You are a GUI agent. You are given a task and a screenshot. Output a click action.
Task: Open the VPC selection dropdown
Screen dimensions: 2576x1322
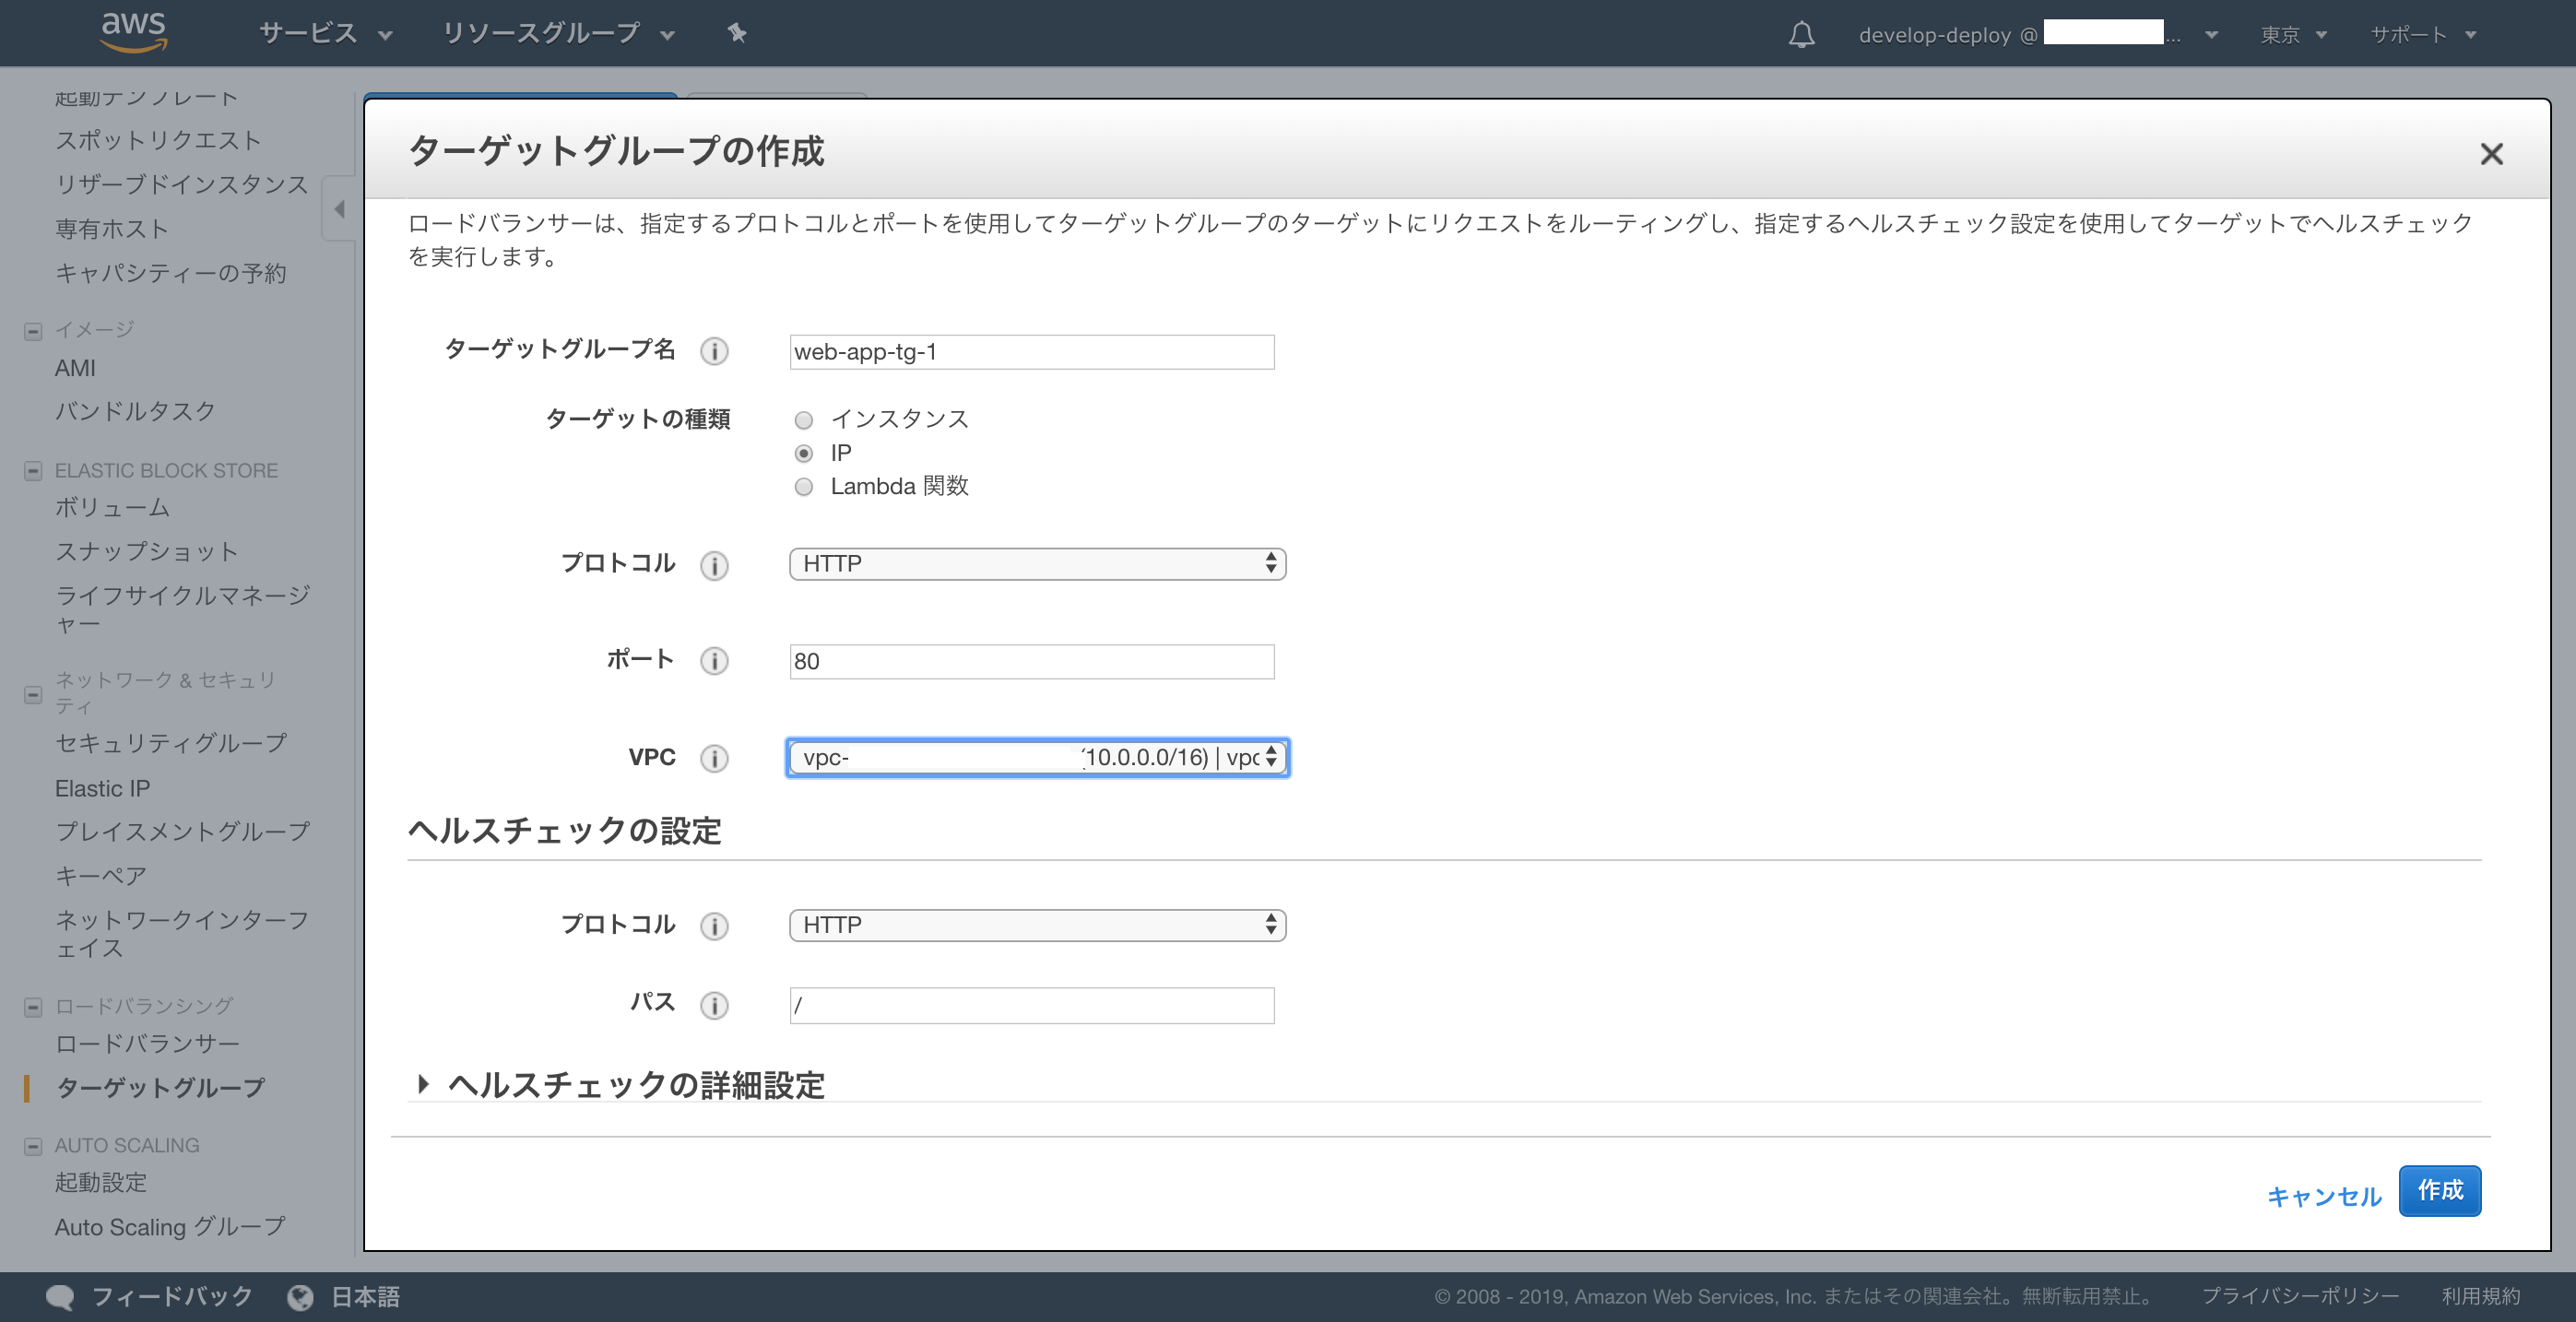point(1037,758)
